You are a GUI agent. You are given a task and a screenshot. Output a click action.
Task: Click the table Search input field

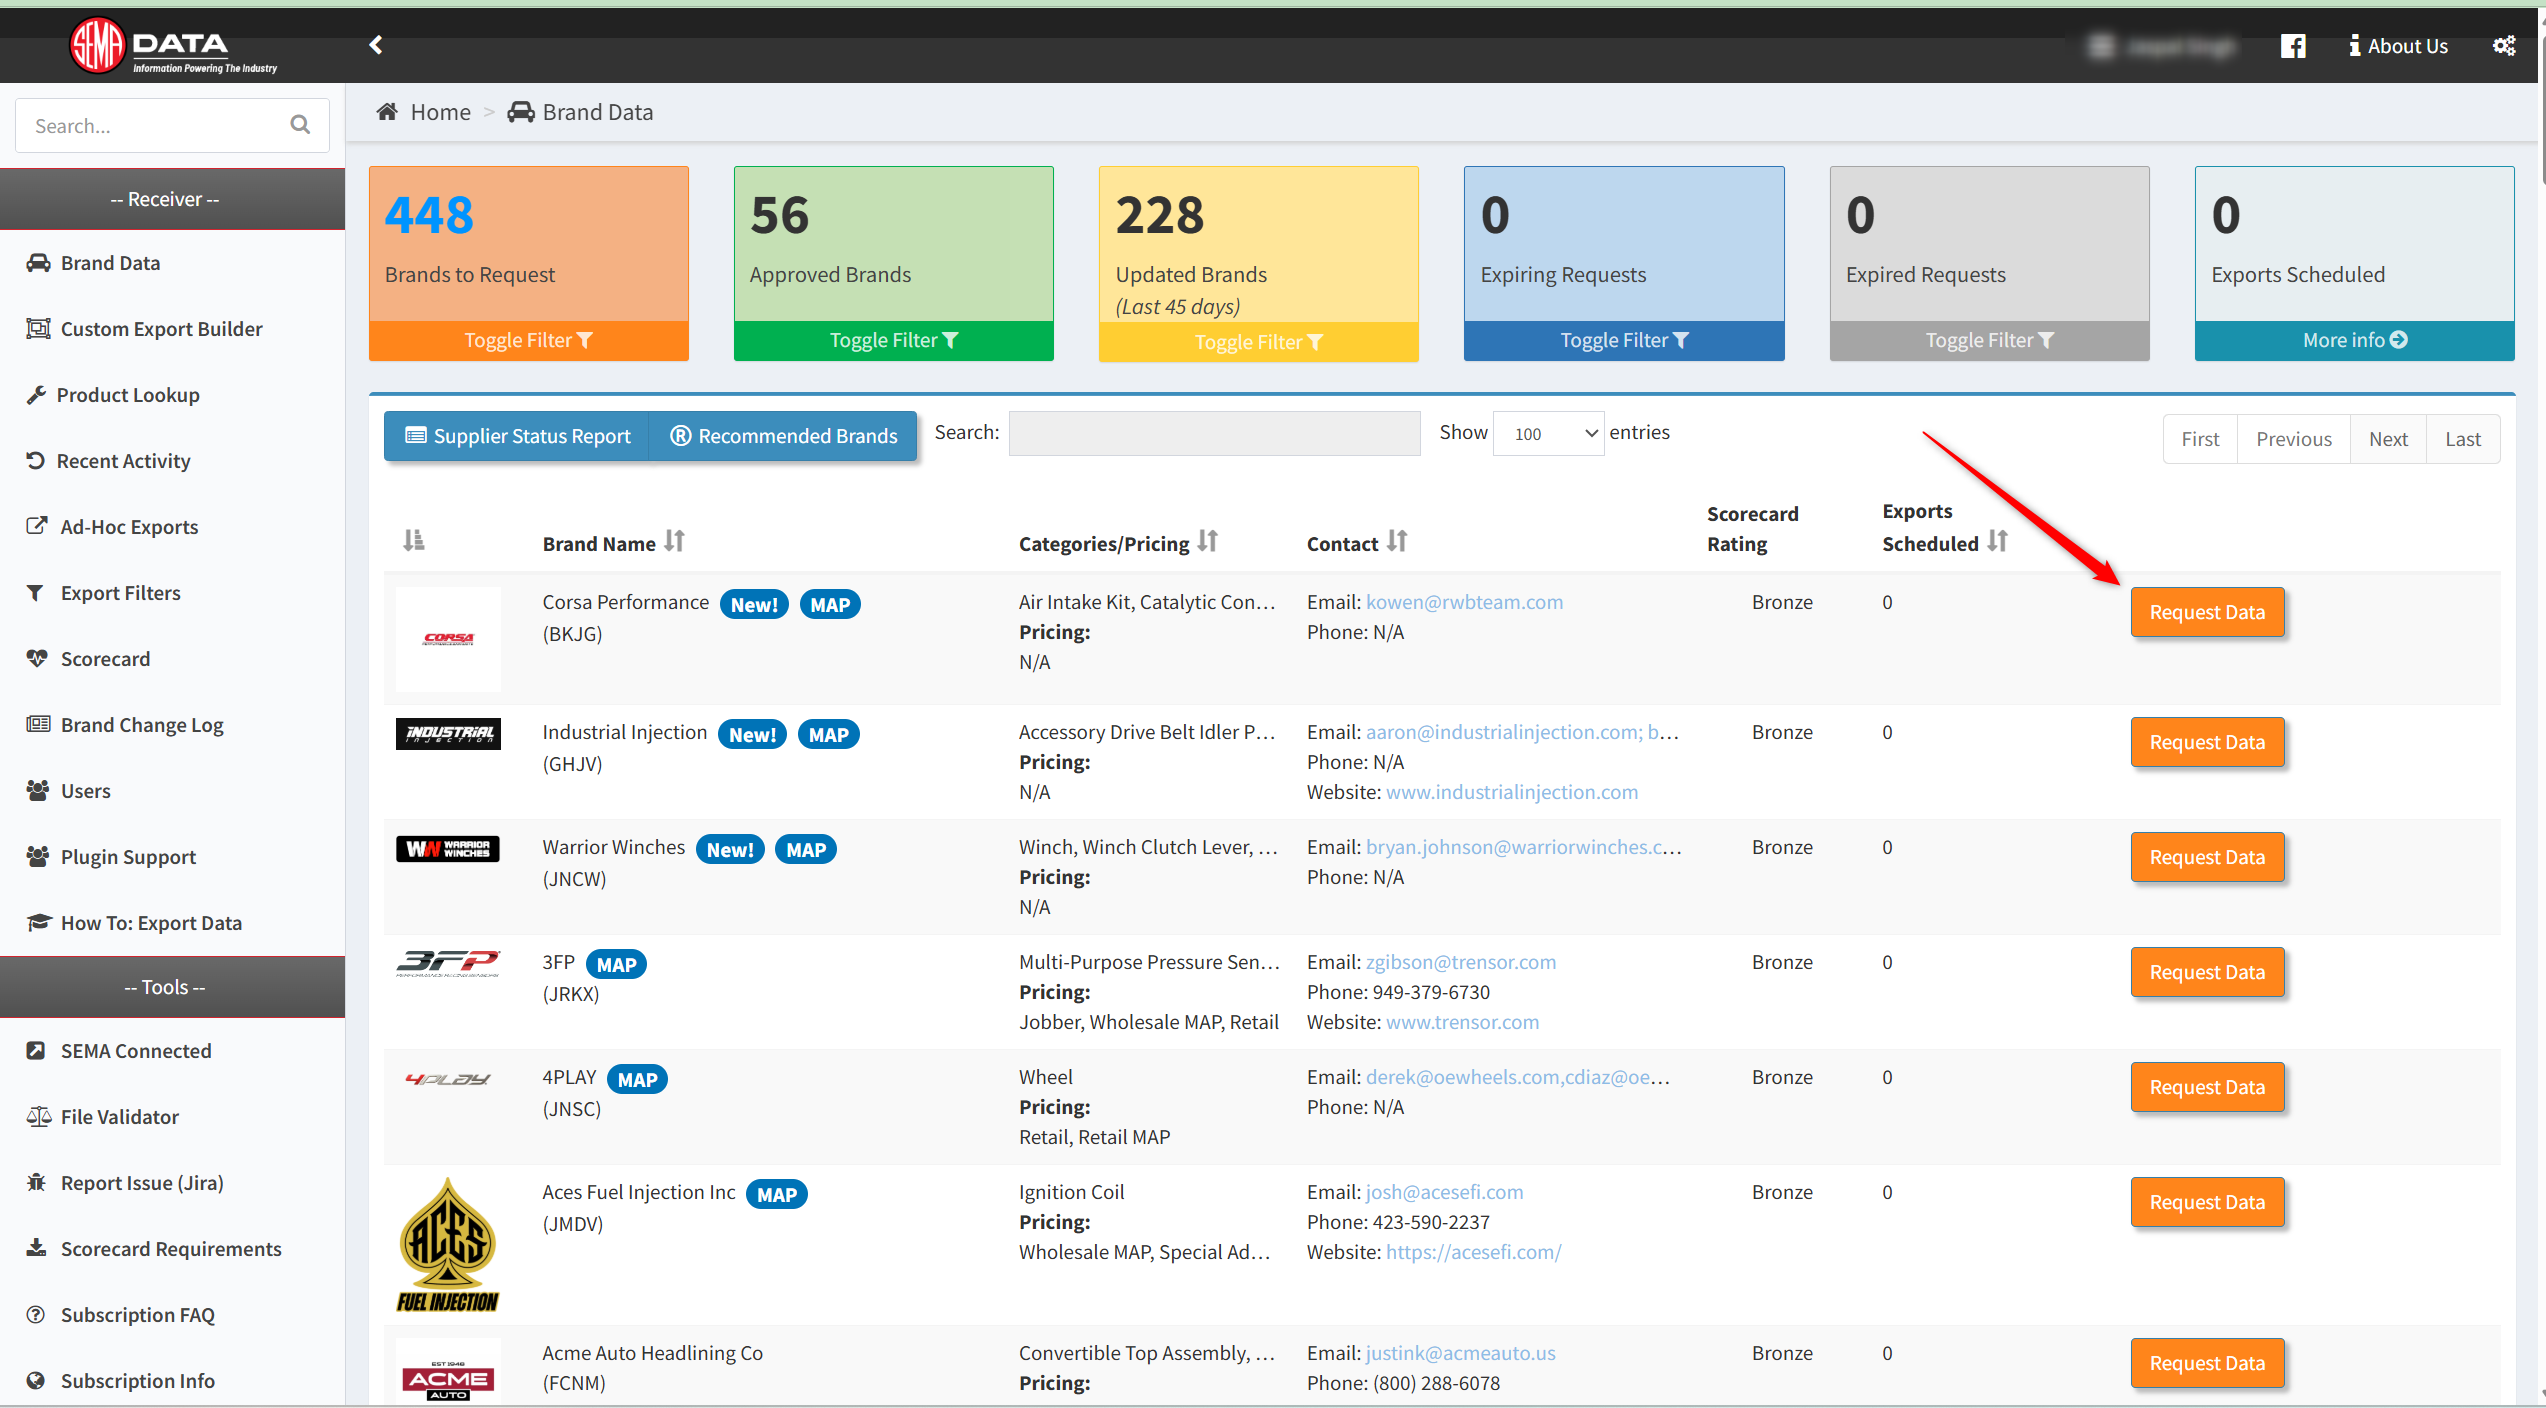[1214, 434]
